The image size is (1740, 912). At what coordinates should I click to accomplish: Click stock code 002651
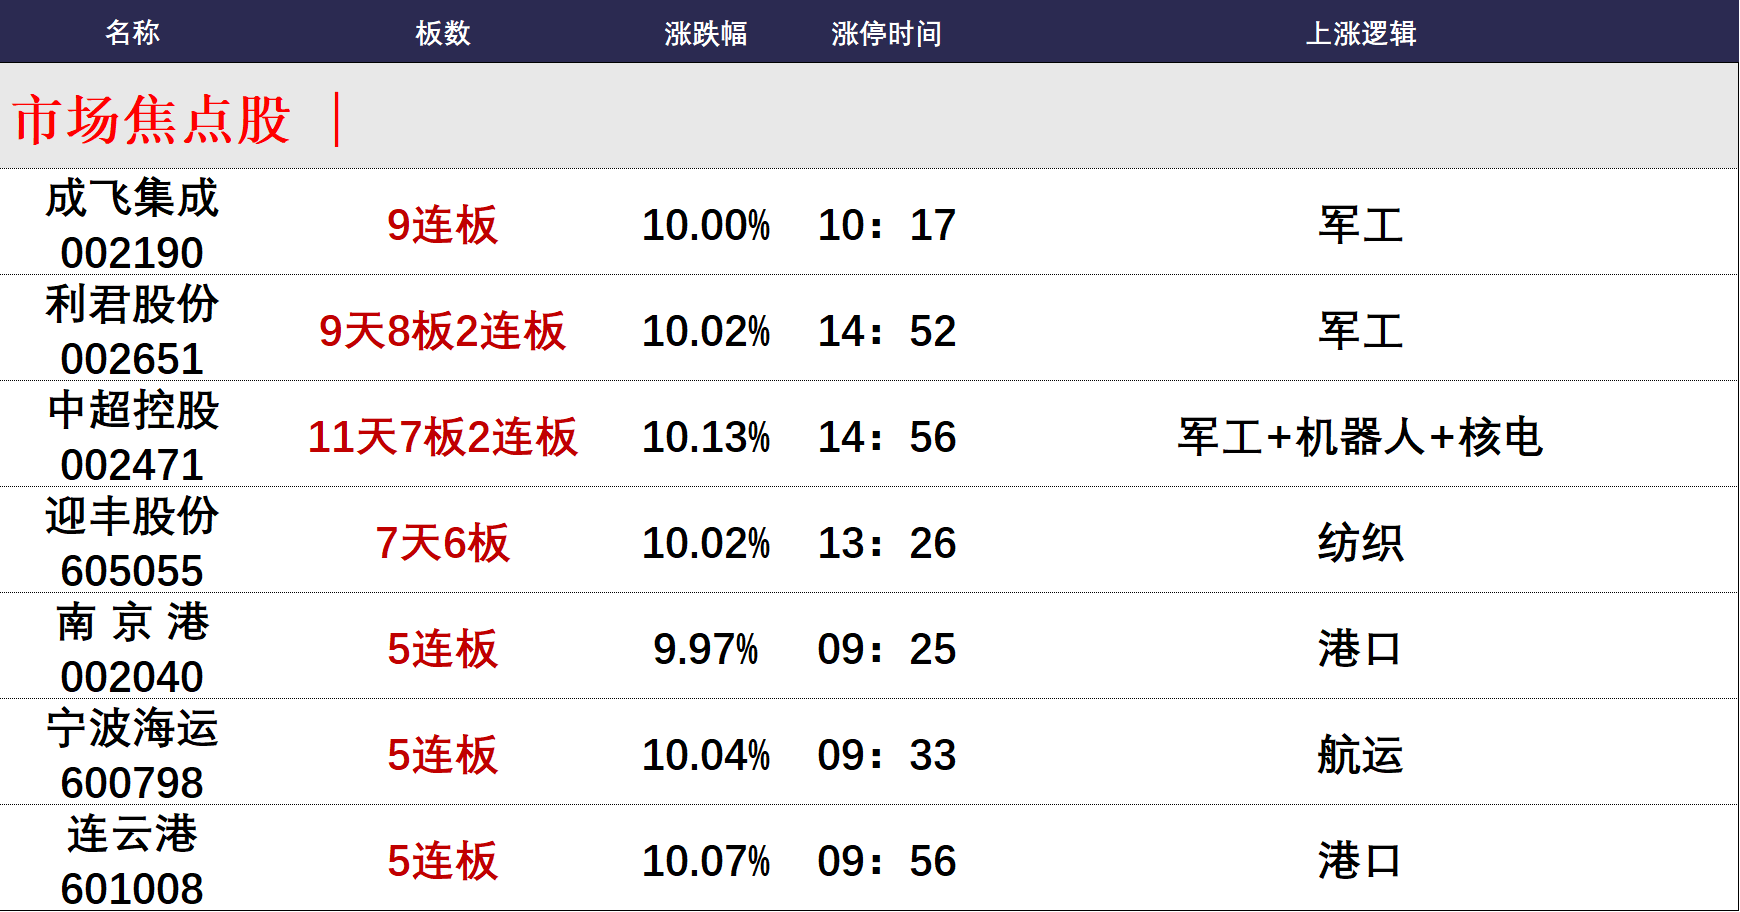pos(132,358)
